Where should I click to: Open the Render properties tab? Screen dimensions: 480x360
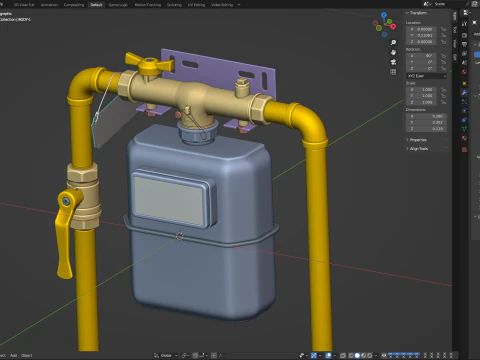[x=464, y=35]
